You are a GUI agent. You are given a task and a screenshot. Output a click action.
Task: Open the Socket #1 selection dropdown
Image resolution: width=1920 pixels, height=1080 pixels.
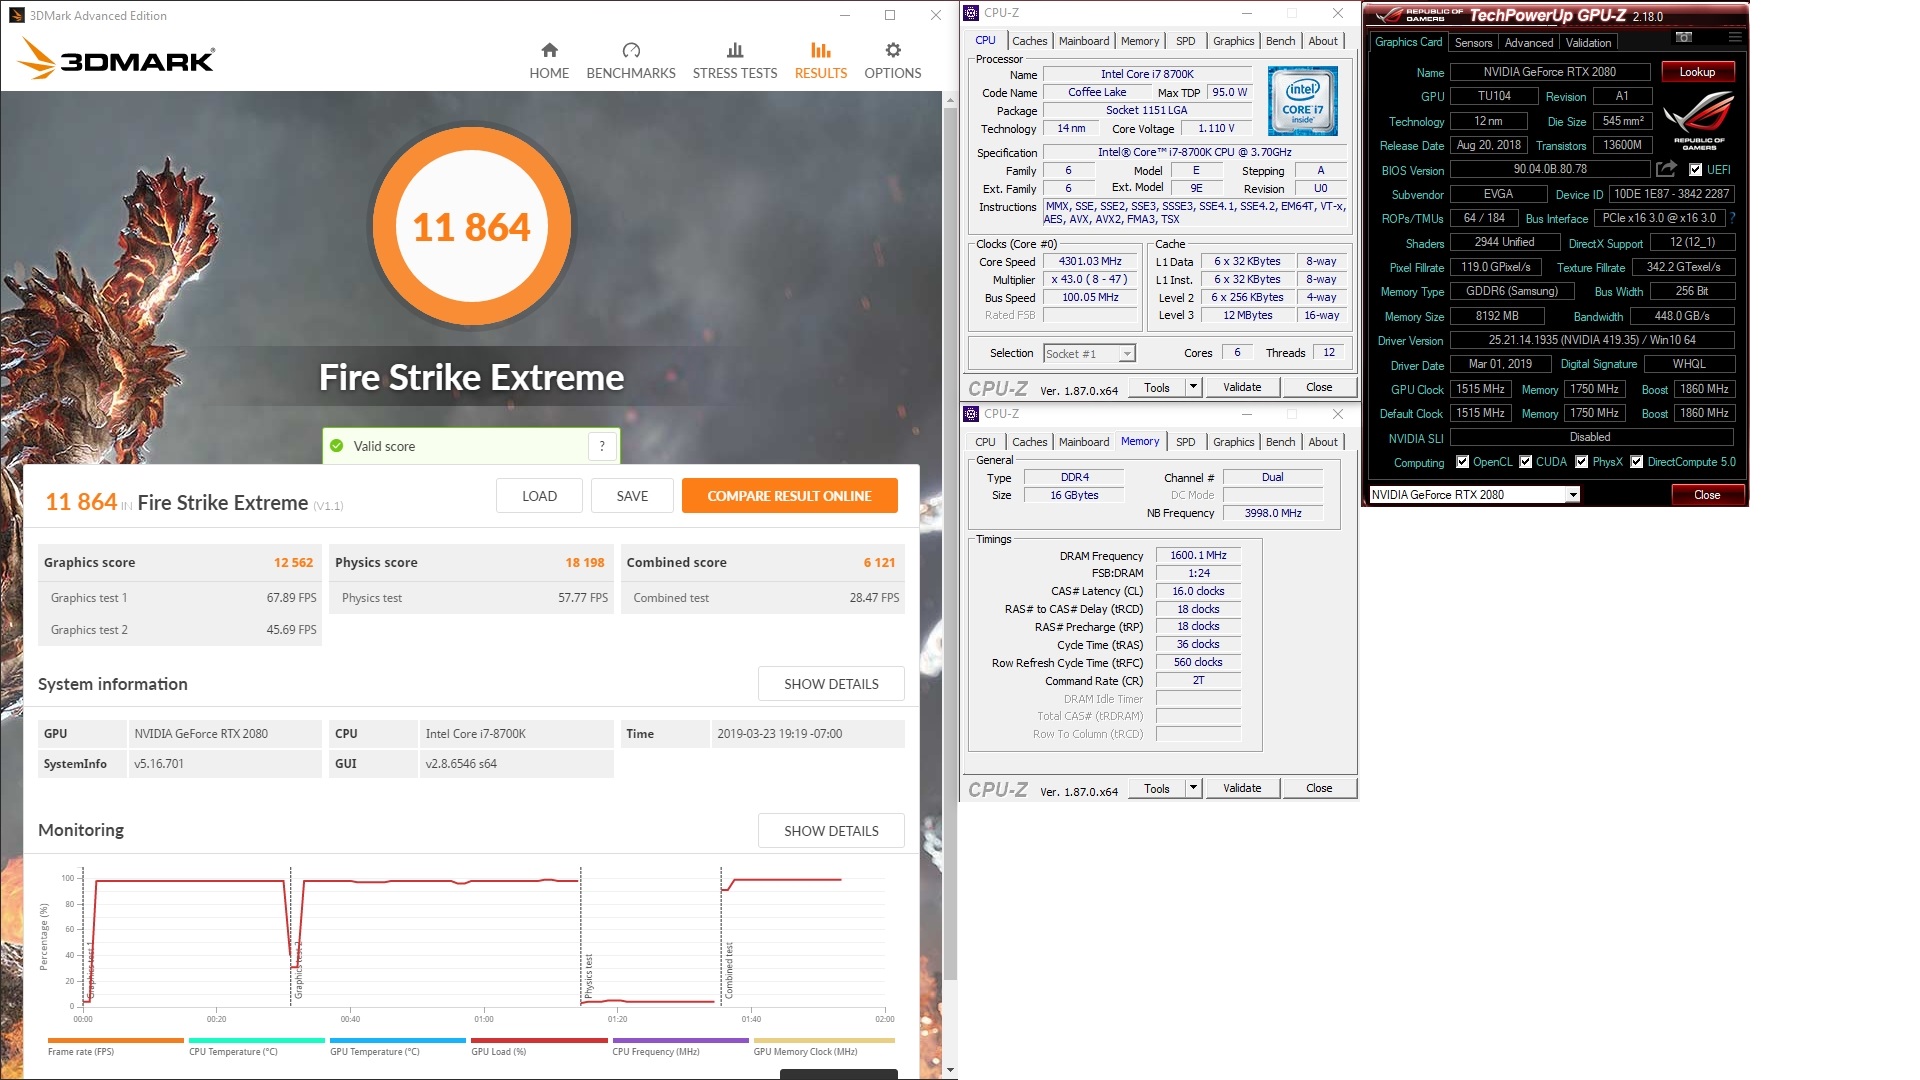tap(1127, 354)
